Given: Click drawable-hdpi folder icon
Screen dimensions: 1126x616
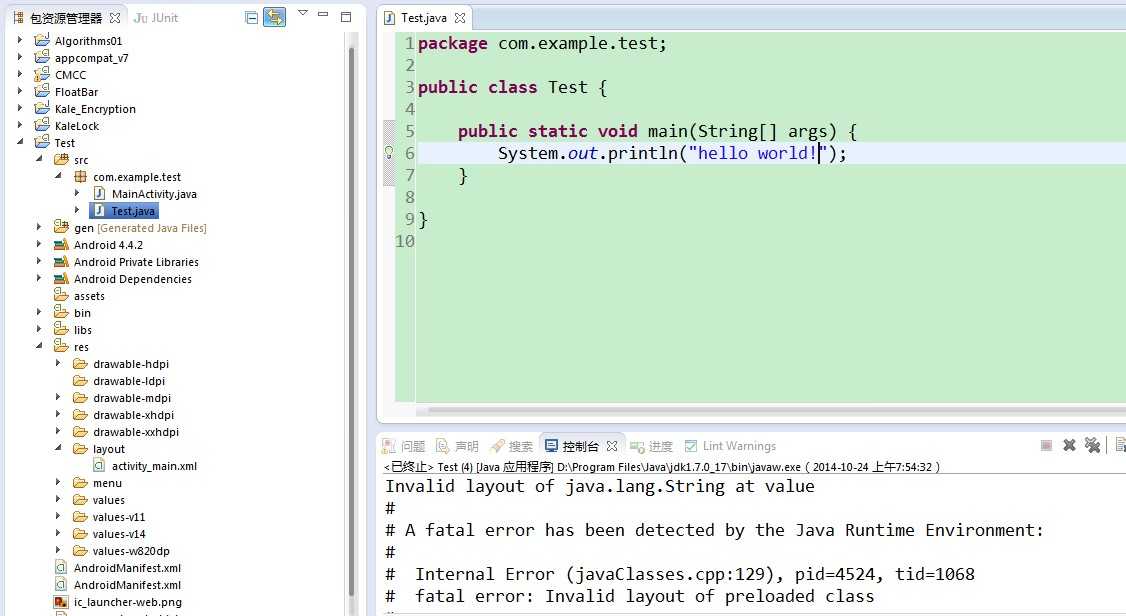Looking at the screenshot, I should pos(80,363).
